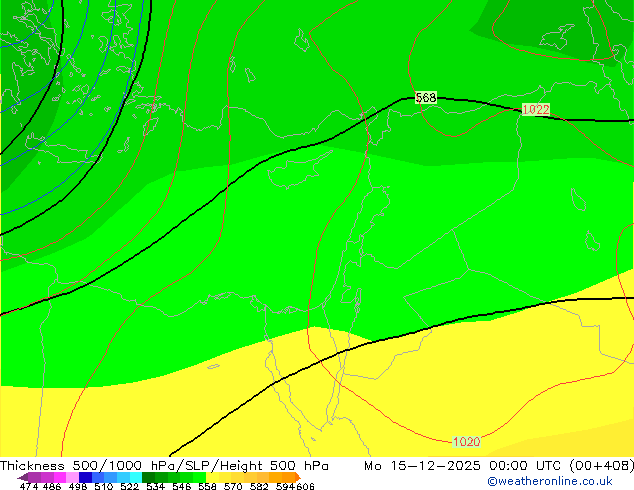The height and width of the screenshot is (490, 634).
Task: Click the 534 legend value
Action: pos(155,486)
